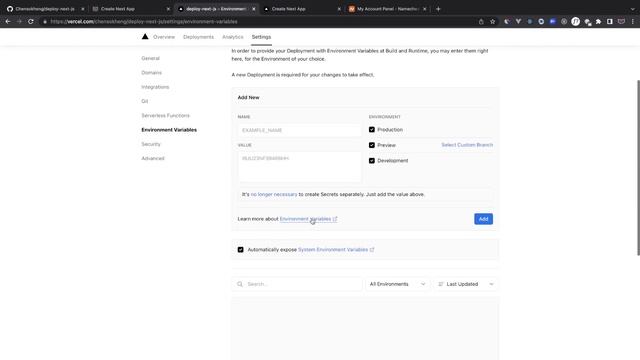Go back with browser back arrow
The width and height of the screenshot is (640, 360).
8,21
